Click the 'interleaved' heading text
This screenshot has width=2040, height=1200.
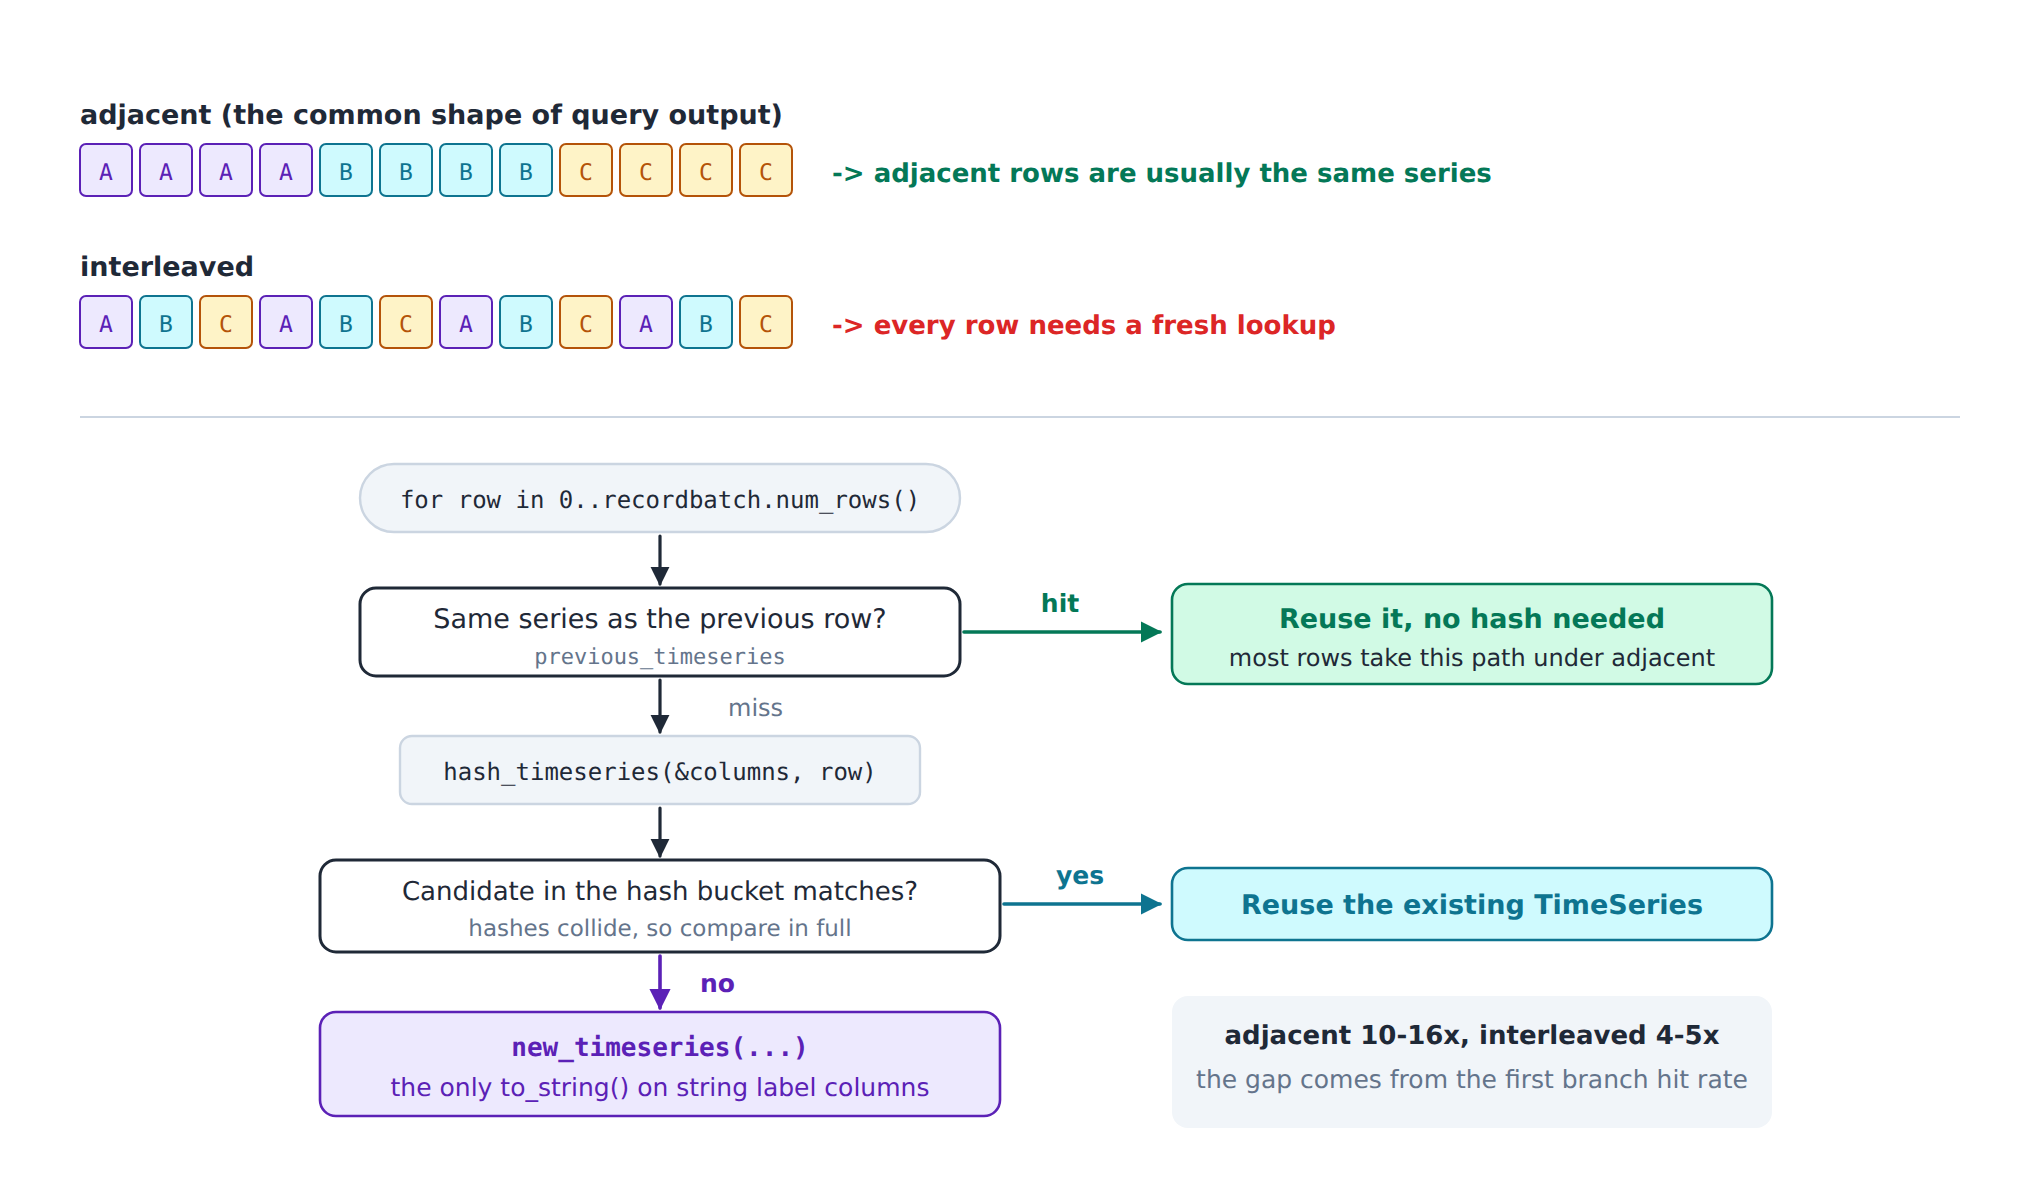coord(167,266)
